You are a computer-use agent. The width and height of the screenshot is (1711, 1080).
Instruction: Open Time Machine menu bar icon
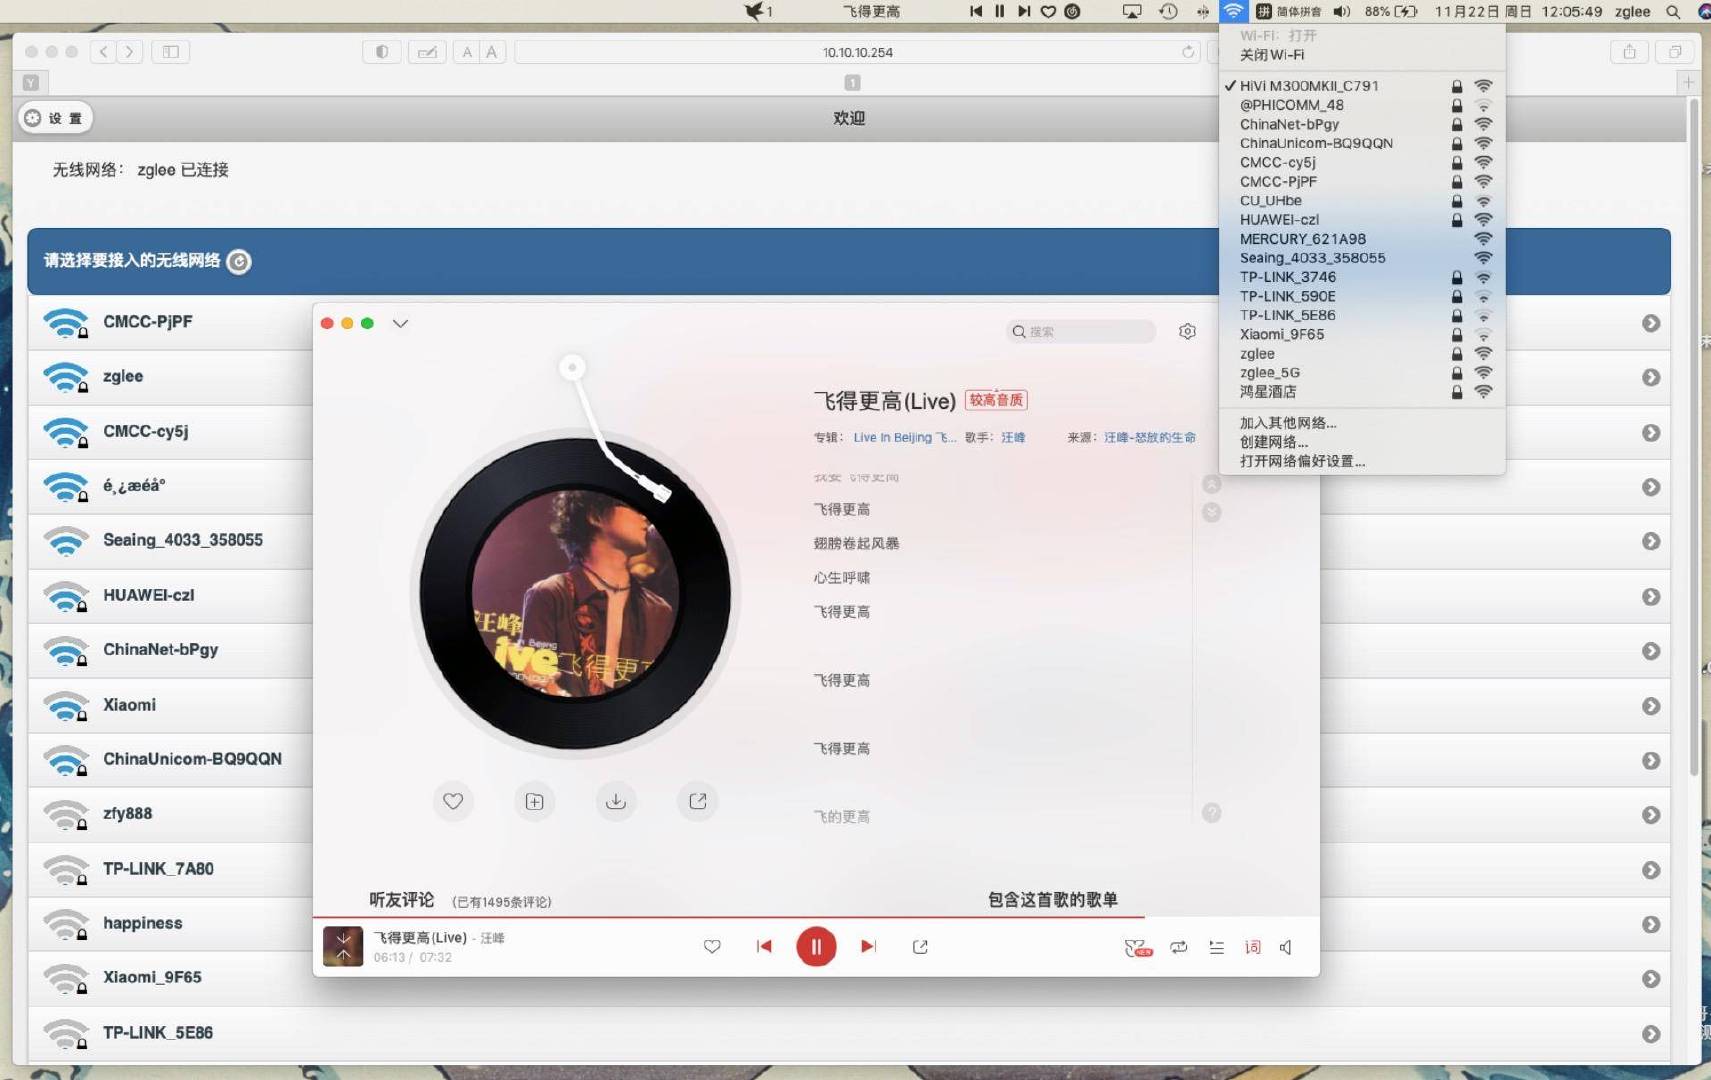(1168, 12)
